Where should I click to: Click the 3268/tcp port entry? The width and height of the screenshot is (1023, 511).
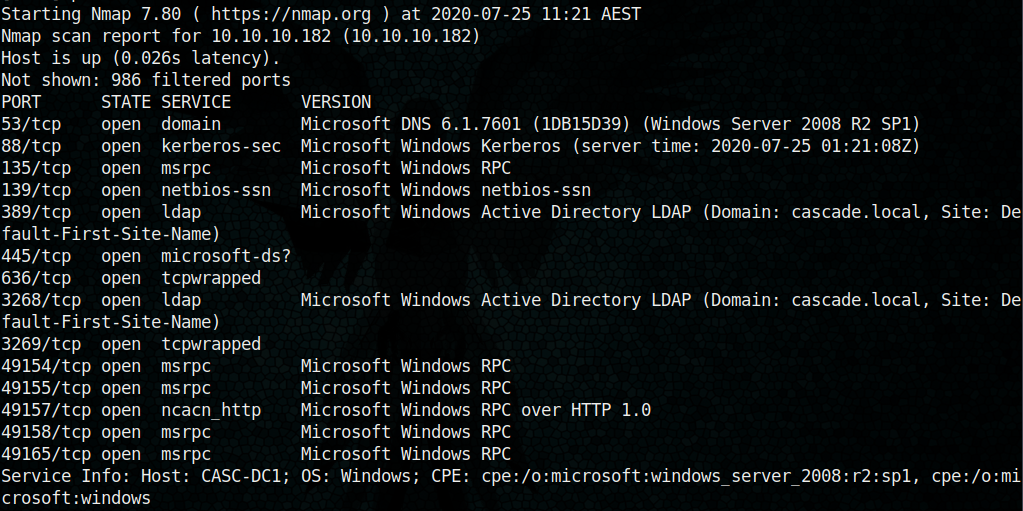click(x=41, y=300)
